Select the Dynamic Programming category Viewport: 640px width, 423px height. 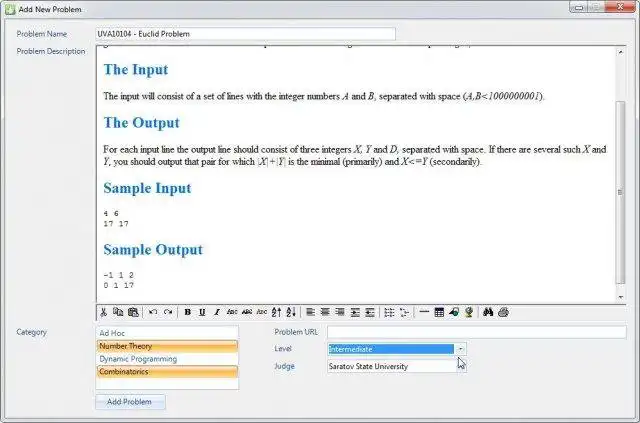tap(167, 359)
